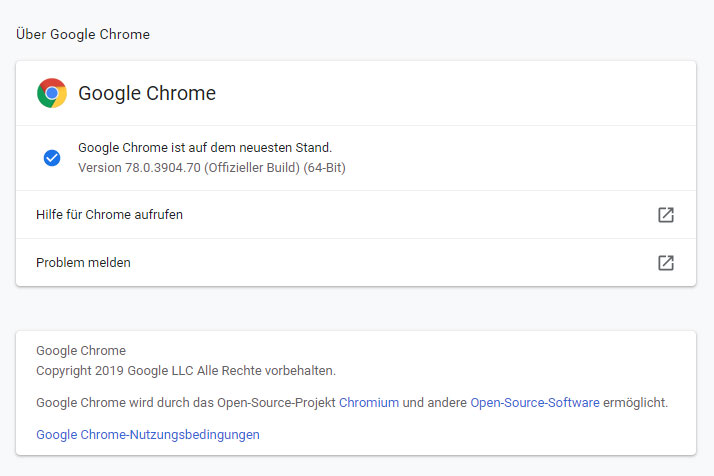Click the blue update checkmark icon

(52, 158)
